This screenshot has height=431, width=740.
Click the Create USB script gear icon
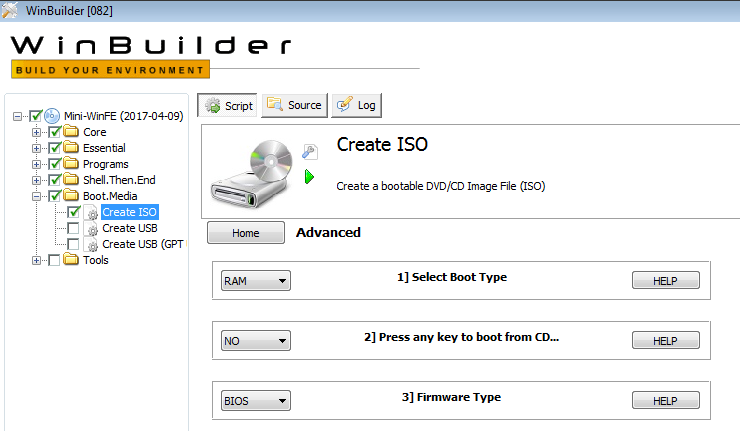click(91, 228)
